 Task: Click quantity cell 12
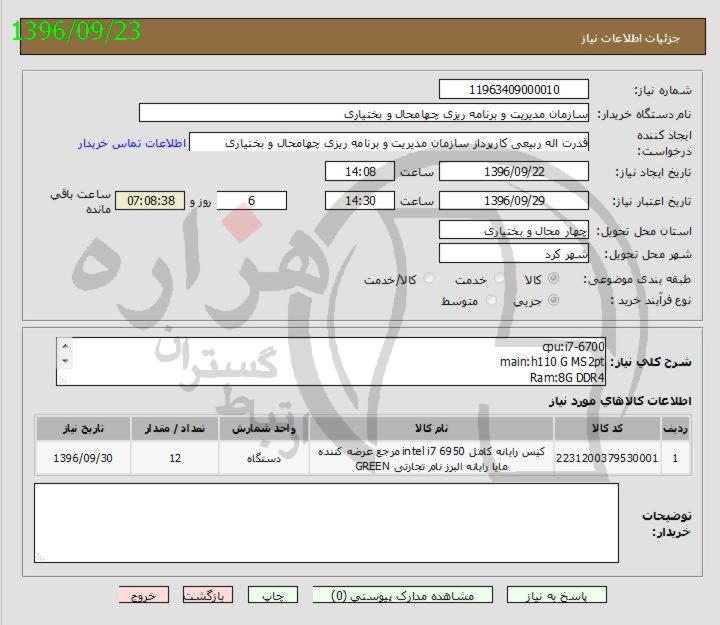click(x=174, y=458)
